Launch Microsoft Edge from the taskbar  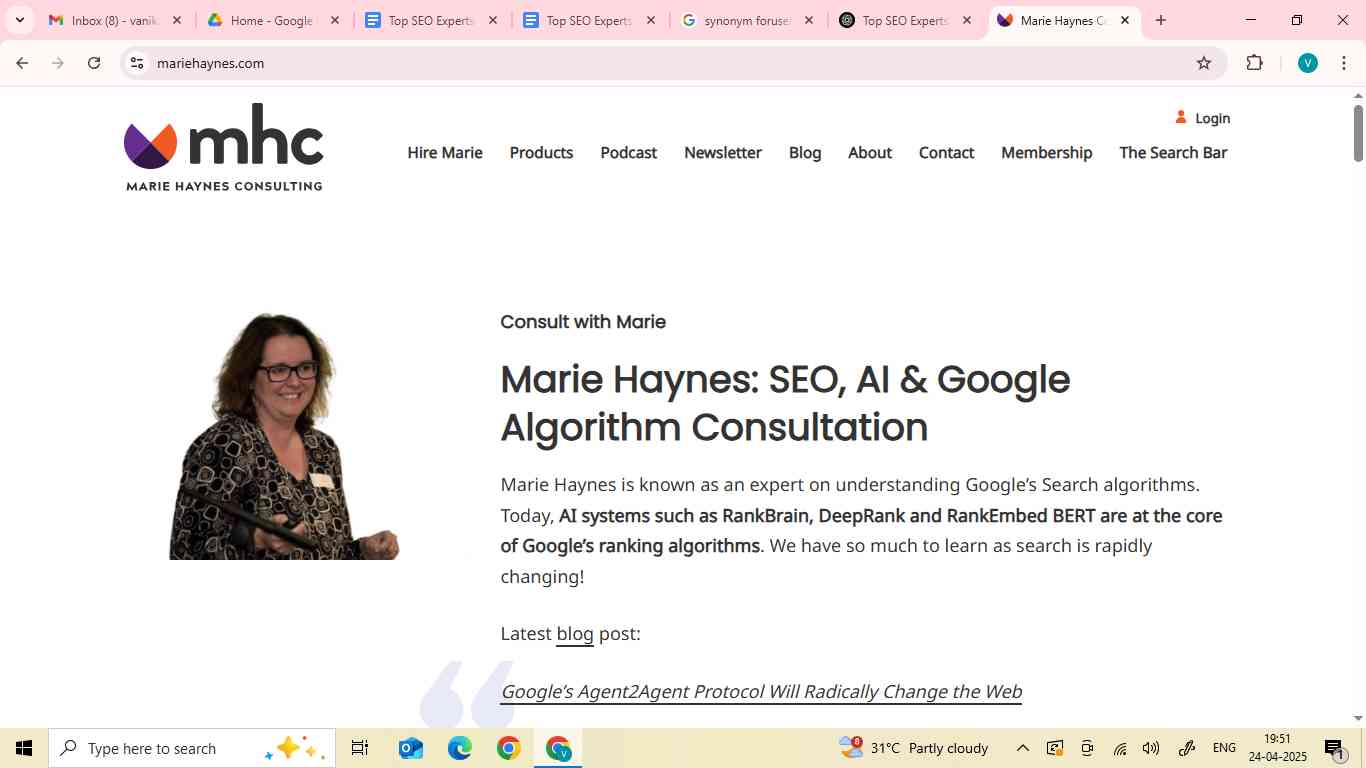point(459,747)
